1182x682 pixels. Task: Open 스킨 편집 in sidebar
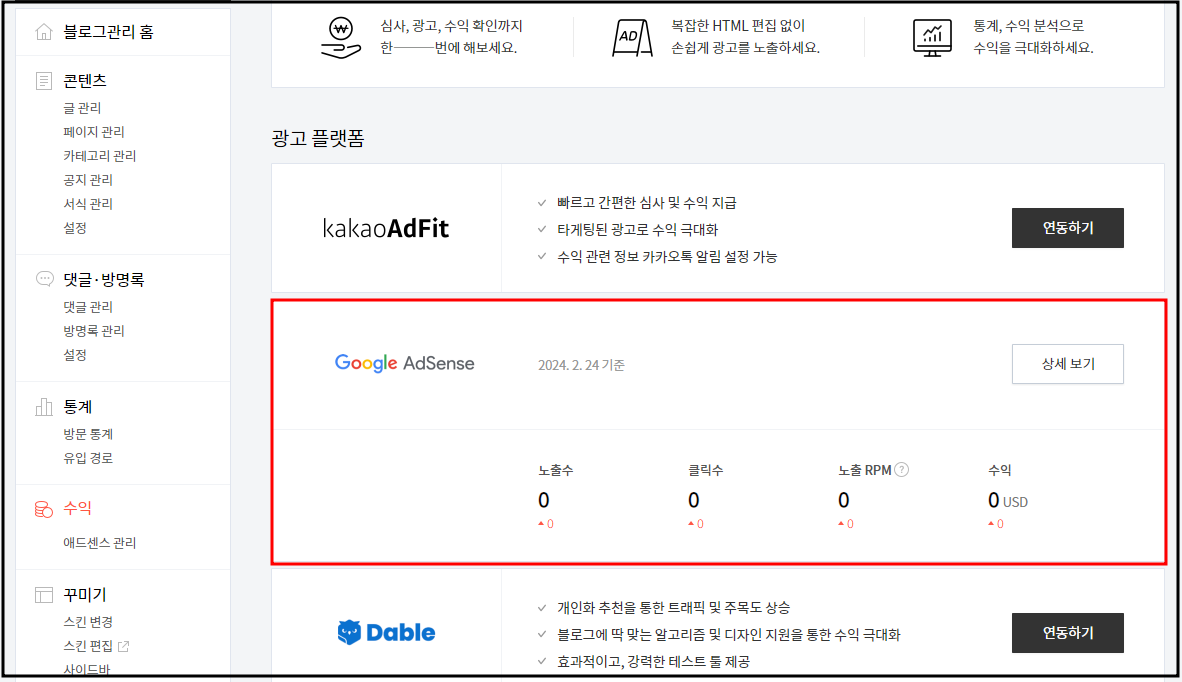(87, 646)
